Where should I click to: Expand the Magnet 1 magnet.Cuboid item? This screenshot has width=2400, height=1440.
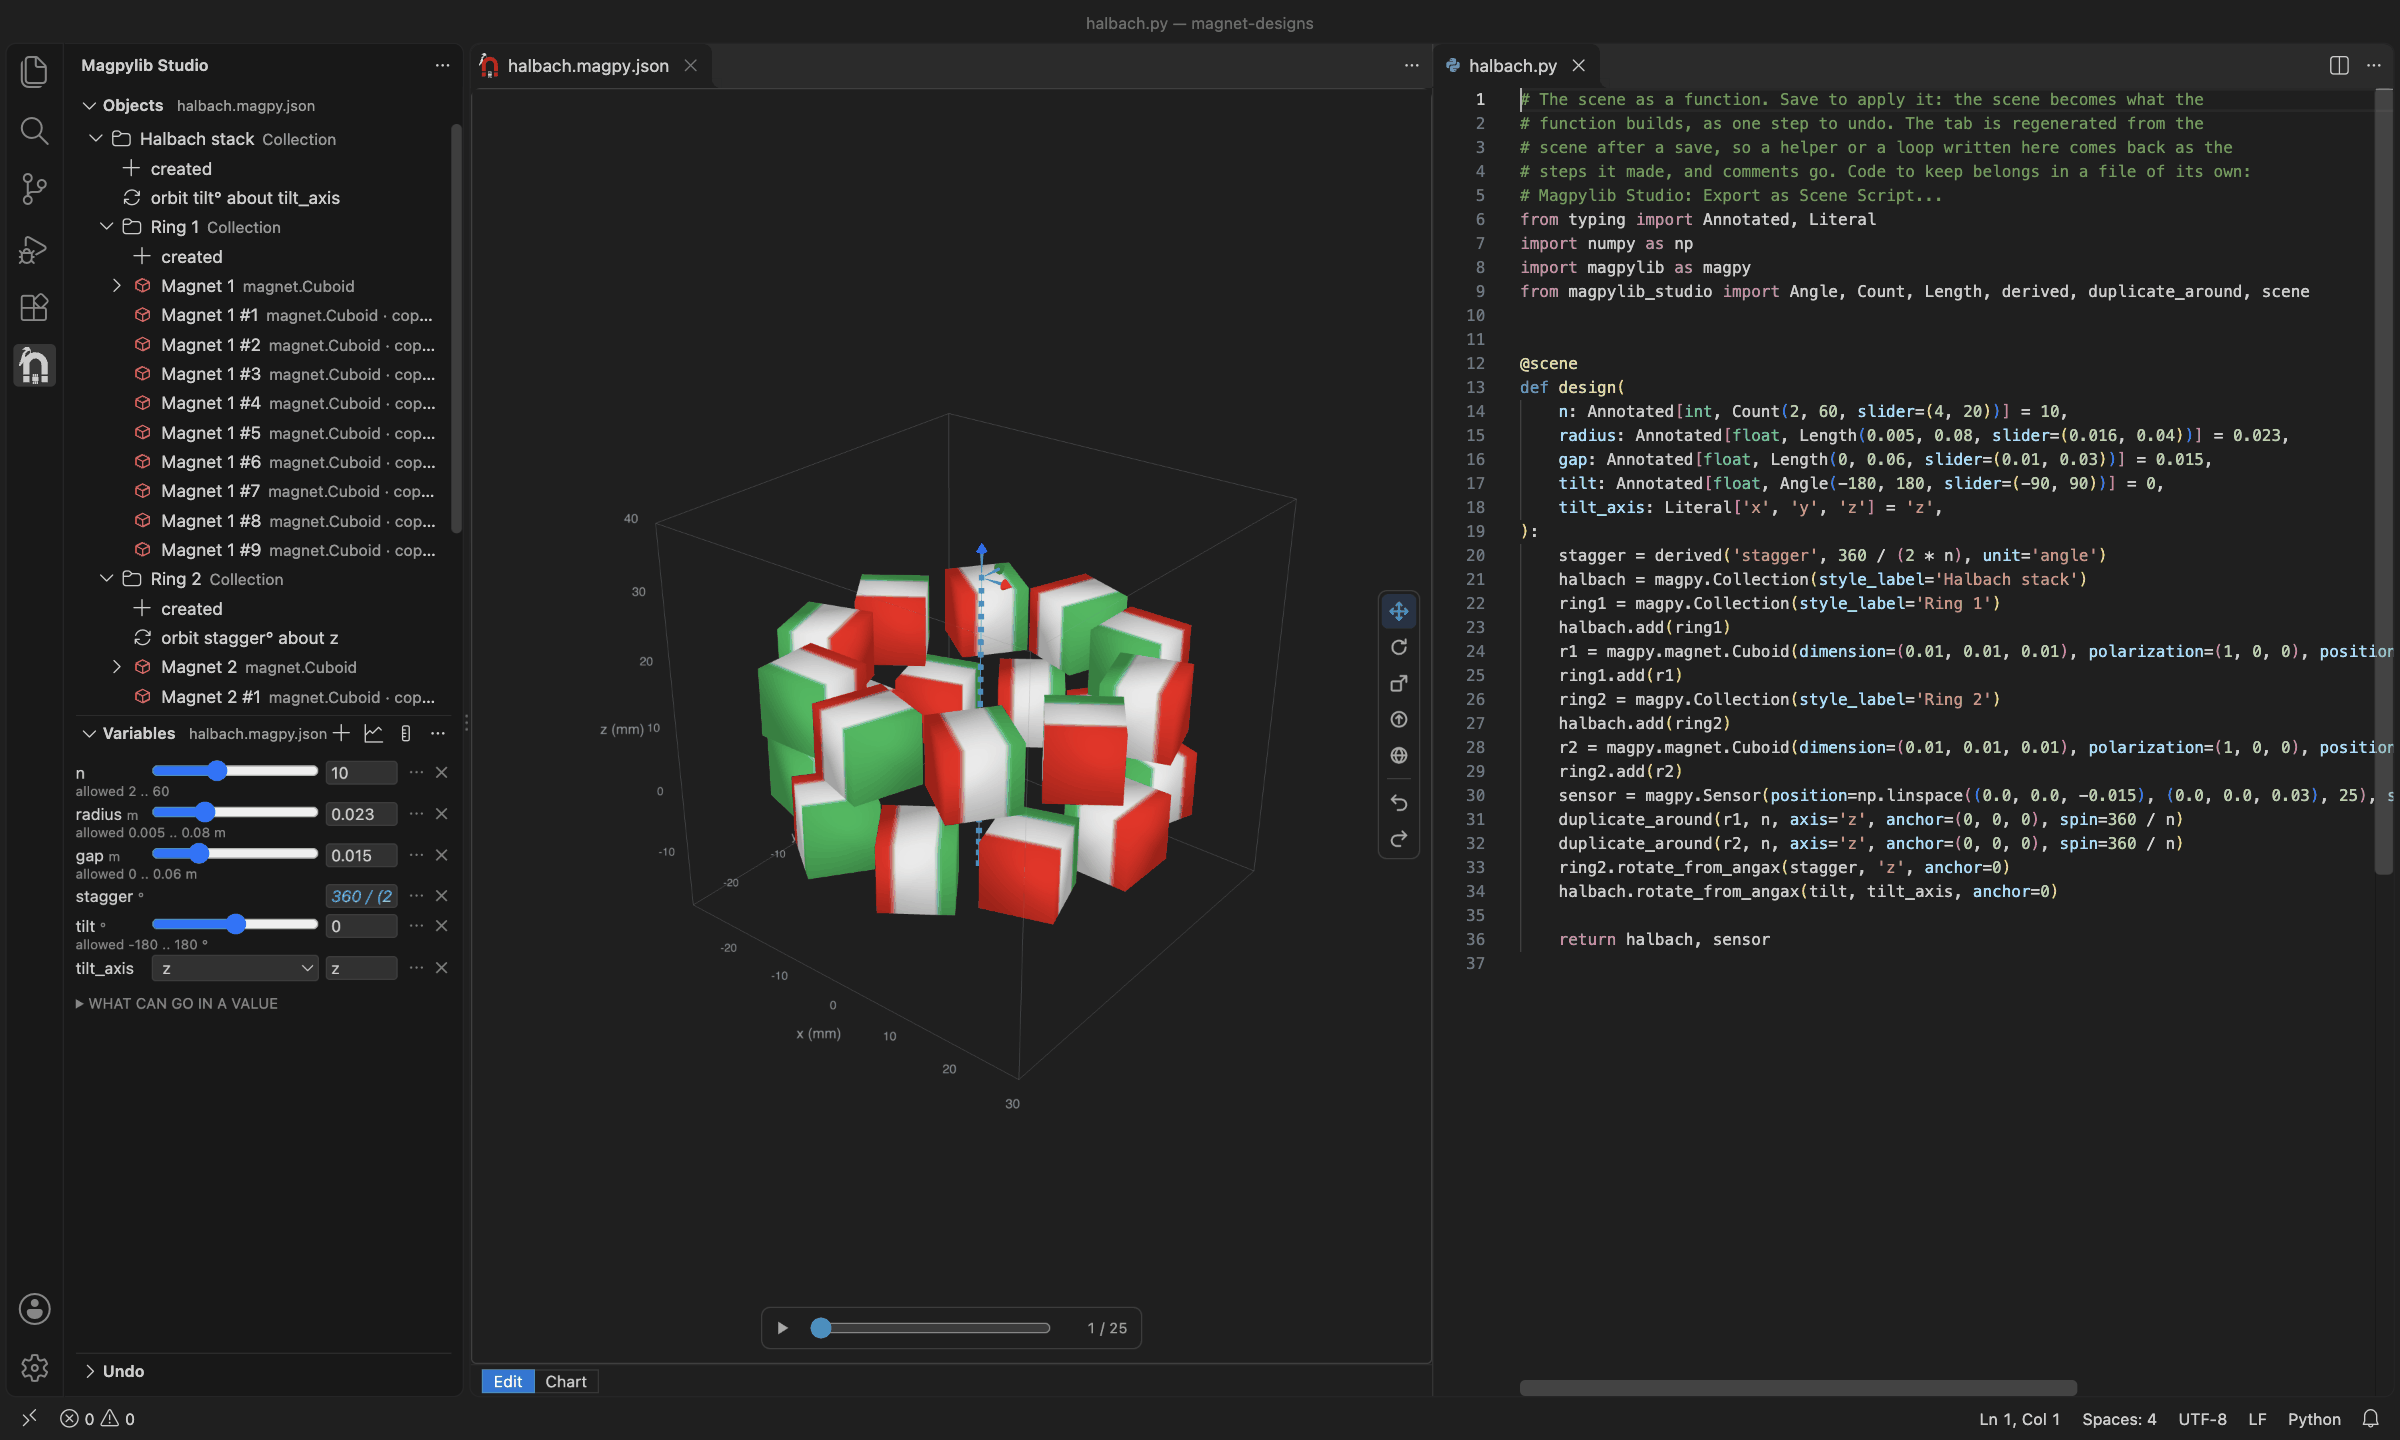point(117,286)
